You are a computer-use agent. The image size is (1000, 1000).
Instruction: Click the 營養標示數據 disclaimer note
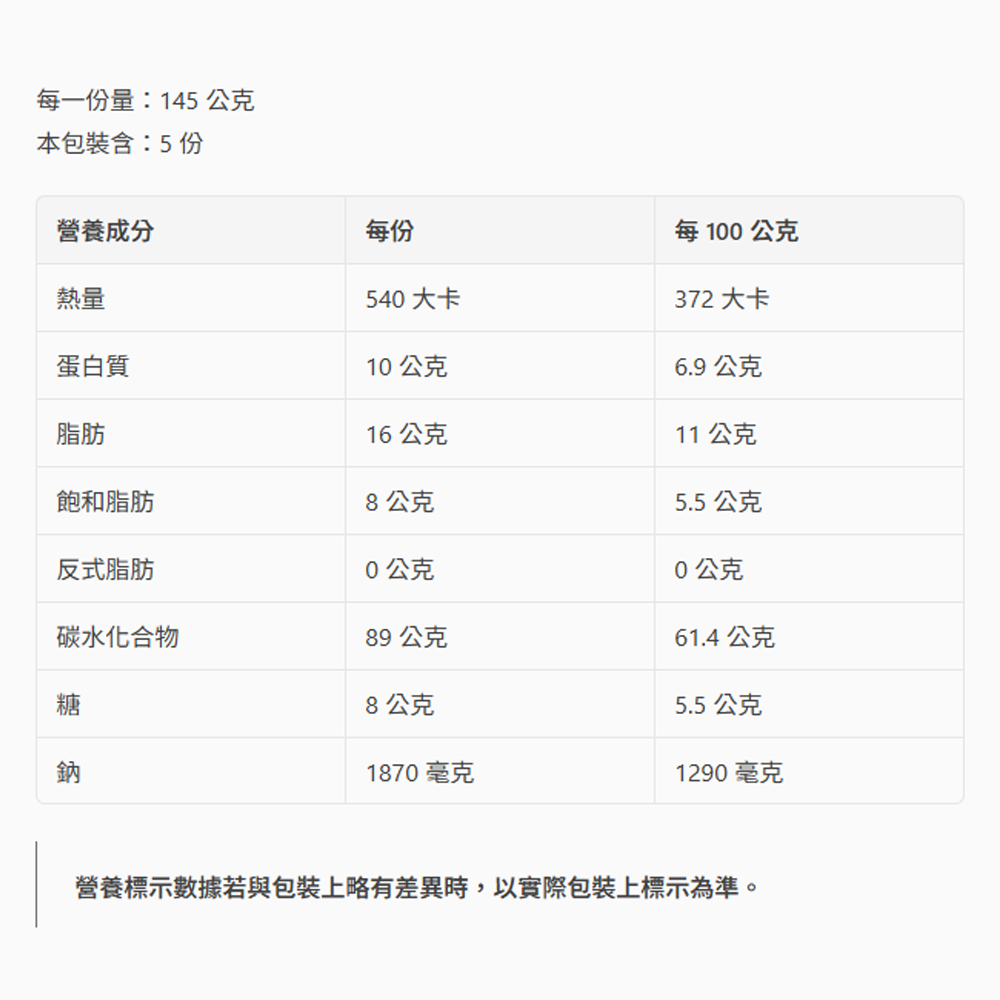pos(417,886)
